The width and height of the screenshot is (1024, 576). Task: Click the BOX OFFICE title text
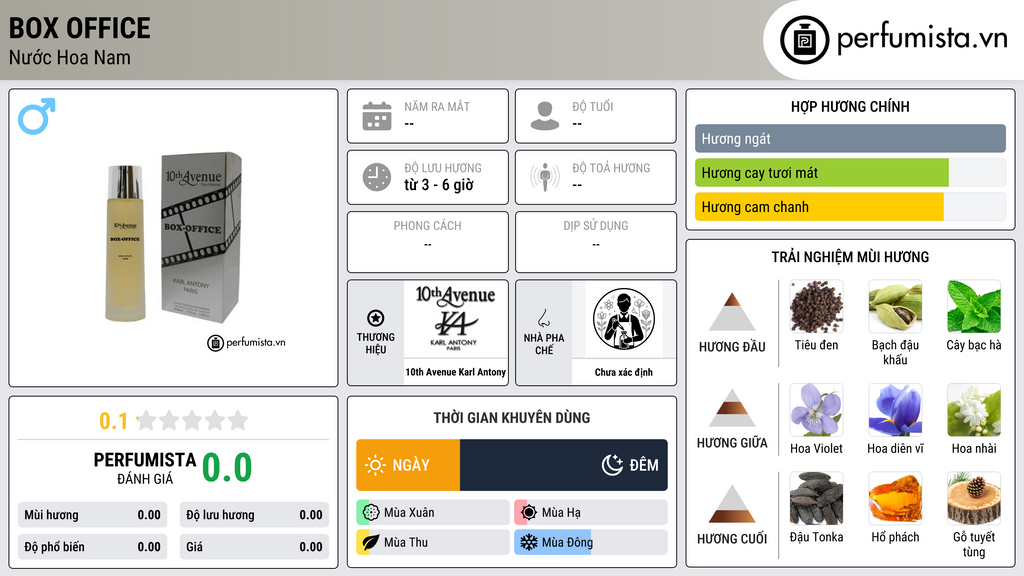point(80,28)
